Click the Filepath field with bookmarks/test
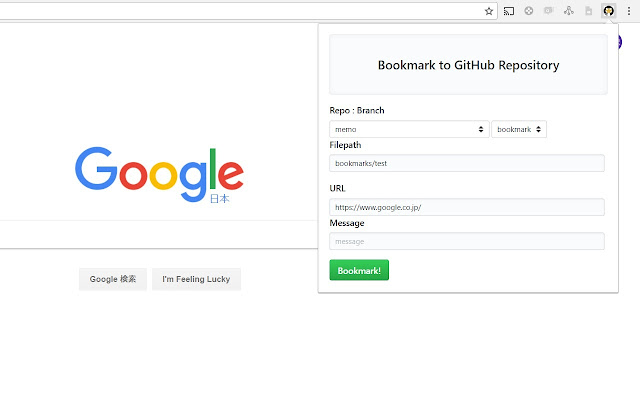Viewport: 640px width, 400px height. [x=467, y=163]
